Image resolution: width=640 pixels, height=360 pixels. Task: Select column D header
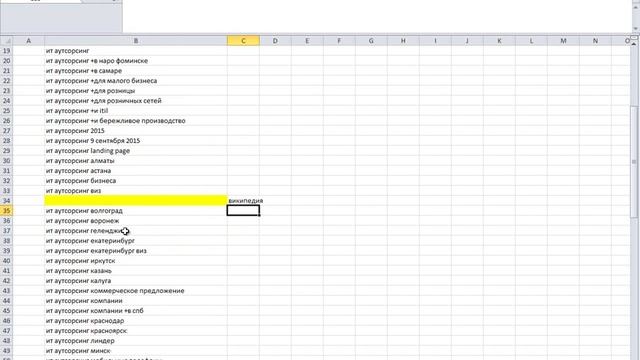click(x=275, y=41)
